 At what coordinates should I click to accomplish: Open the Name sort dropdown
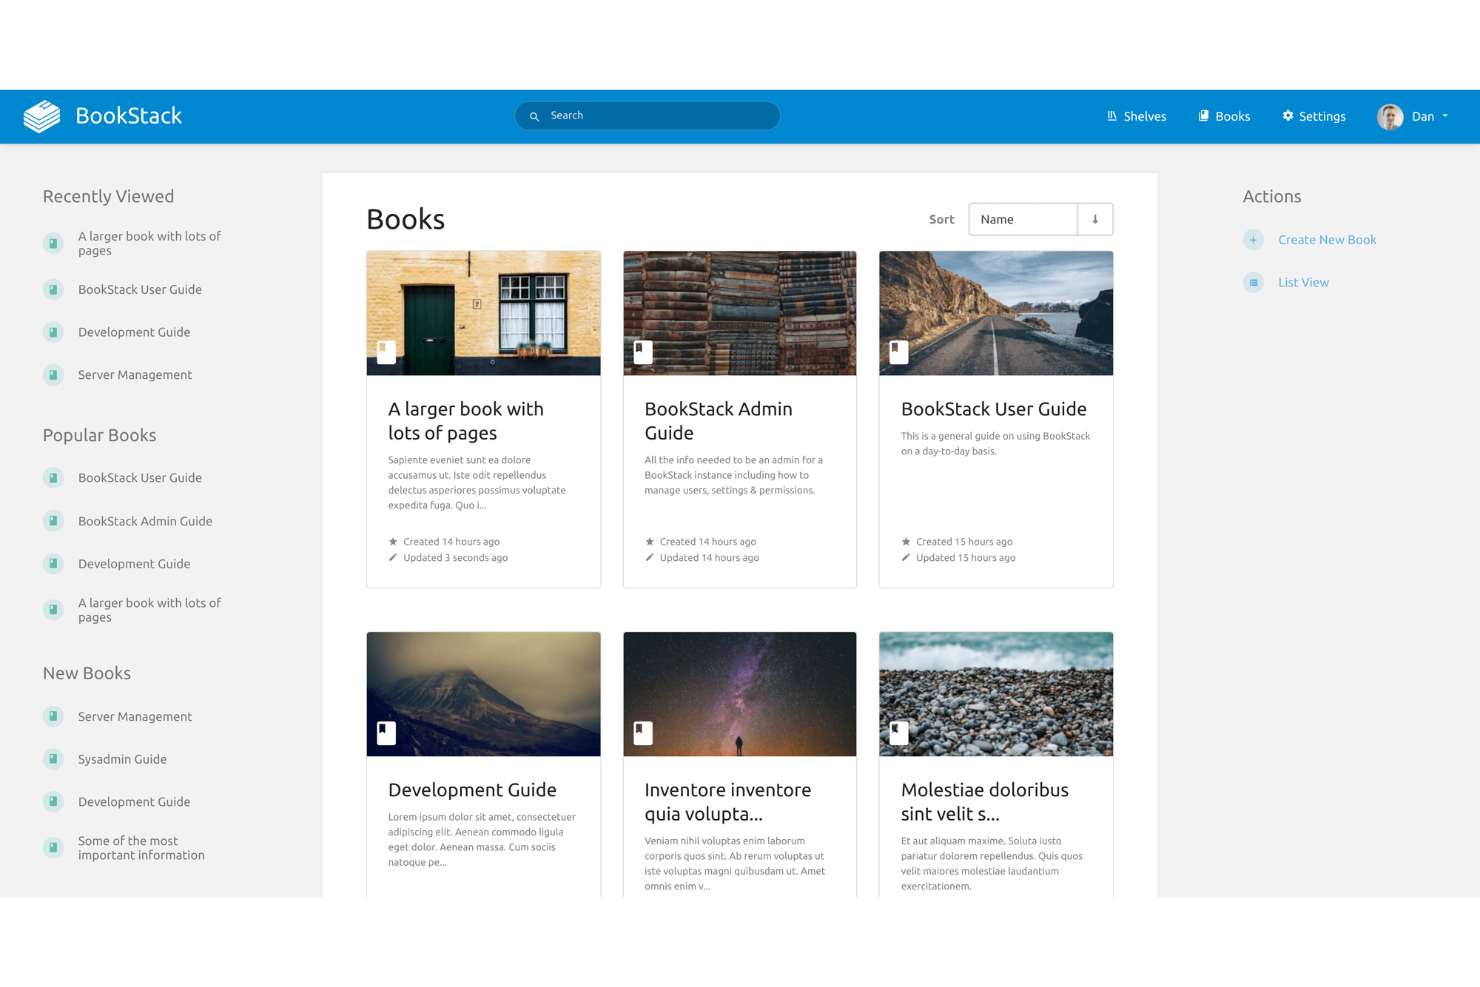click(1023, 220)
